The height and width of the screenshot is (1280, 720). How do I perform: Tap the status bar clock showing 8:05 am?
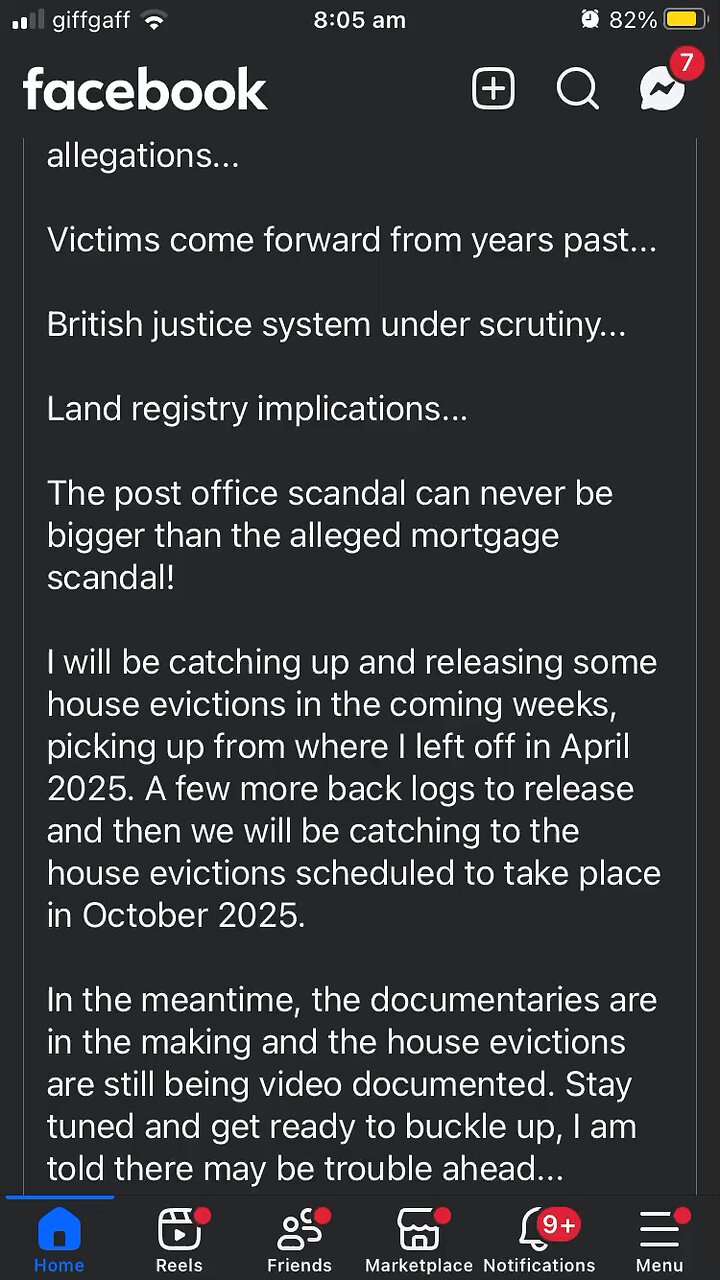coord(359,20)
